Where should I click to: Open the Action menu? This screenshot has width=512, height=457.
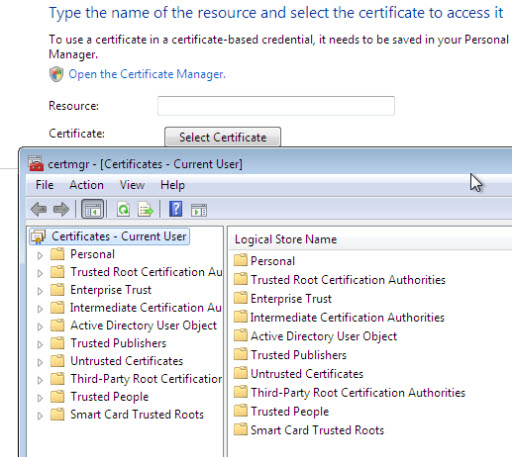(86, 185)
